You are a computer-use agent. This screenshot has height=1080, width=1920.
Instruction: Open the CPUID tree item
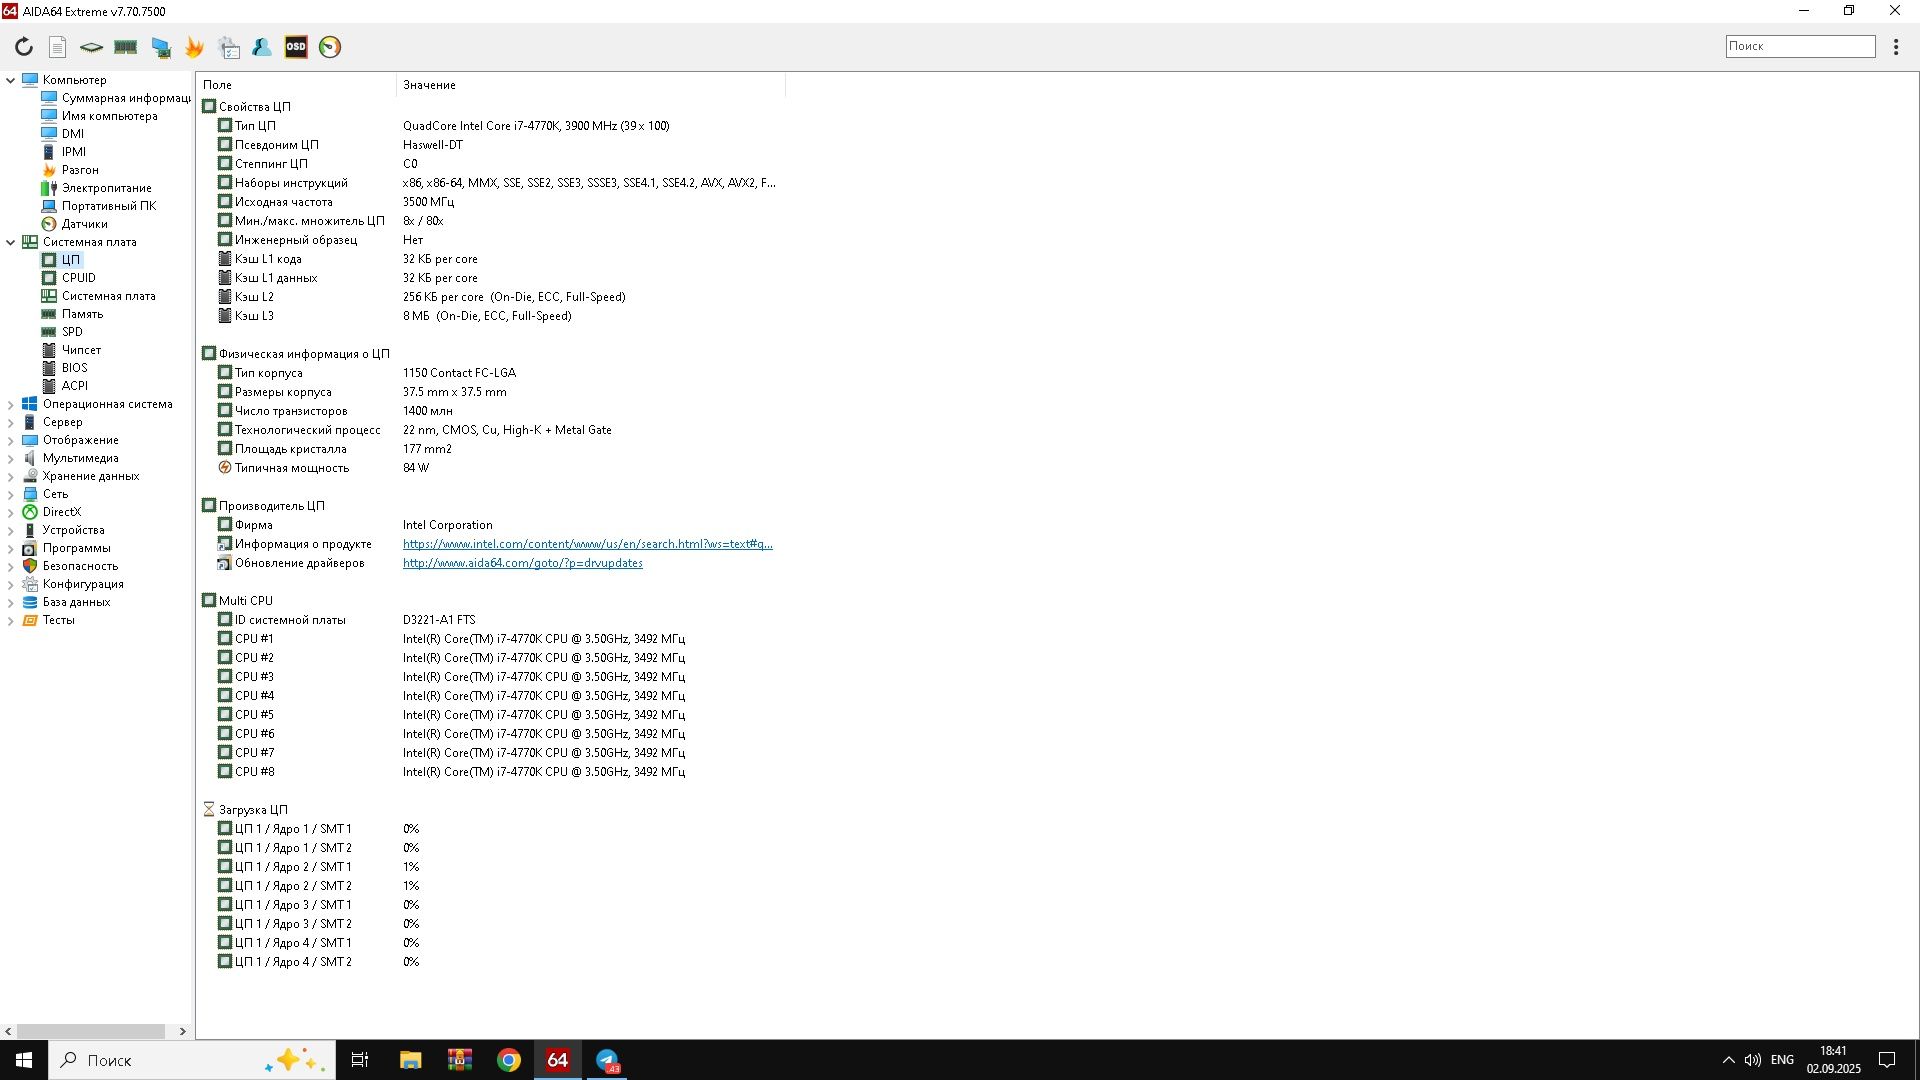tap(68, 278)
